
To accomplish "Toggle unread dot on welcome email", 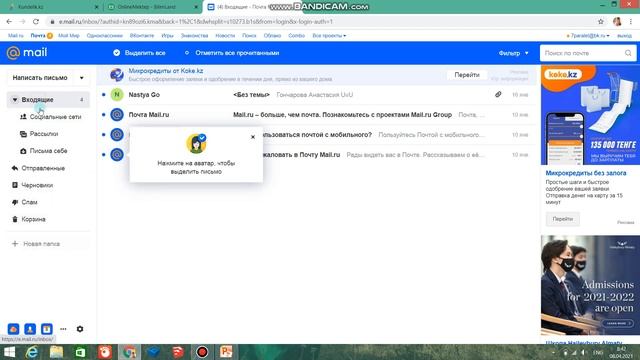I will (104, 155).
